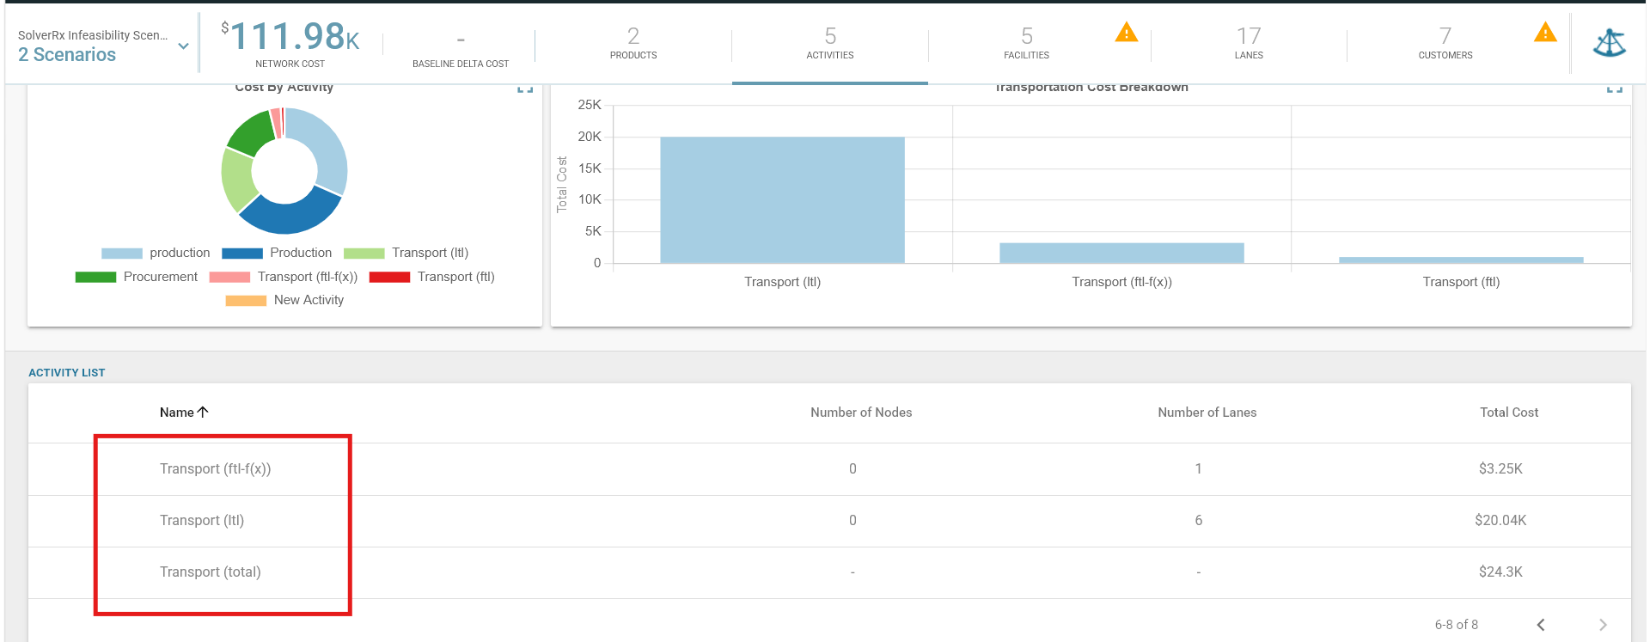Image resolution: width=1650 pixels, height=642 pixels.
Task: Click the warning triangle next to Facilities
Action: coord(1126,33)
